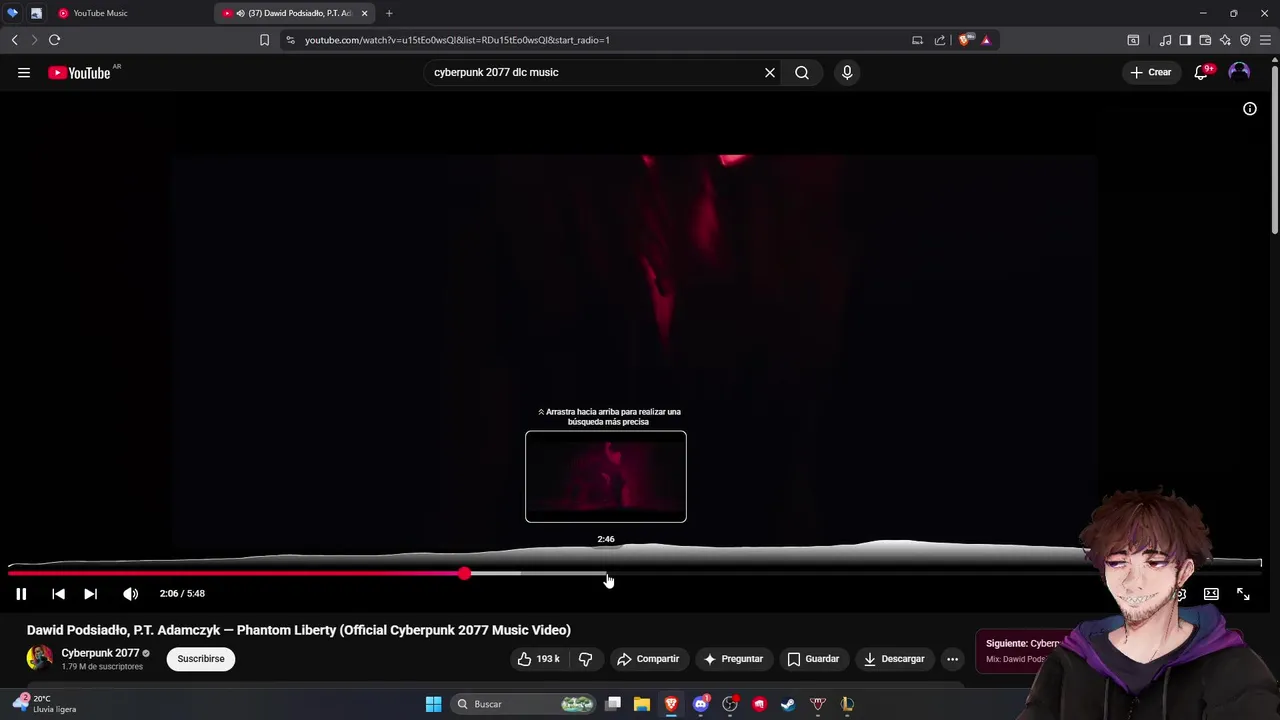Click share page icon in address bar
The height and width of the screenshot is (720, 1280).
[x=940, y=40]
